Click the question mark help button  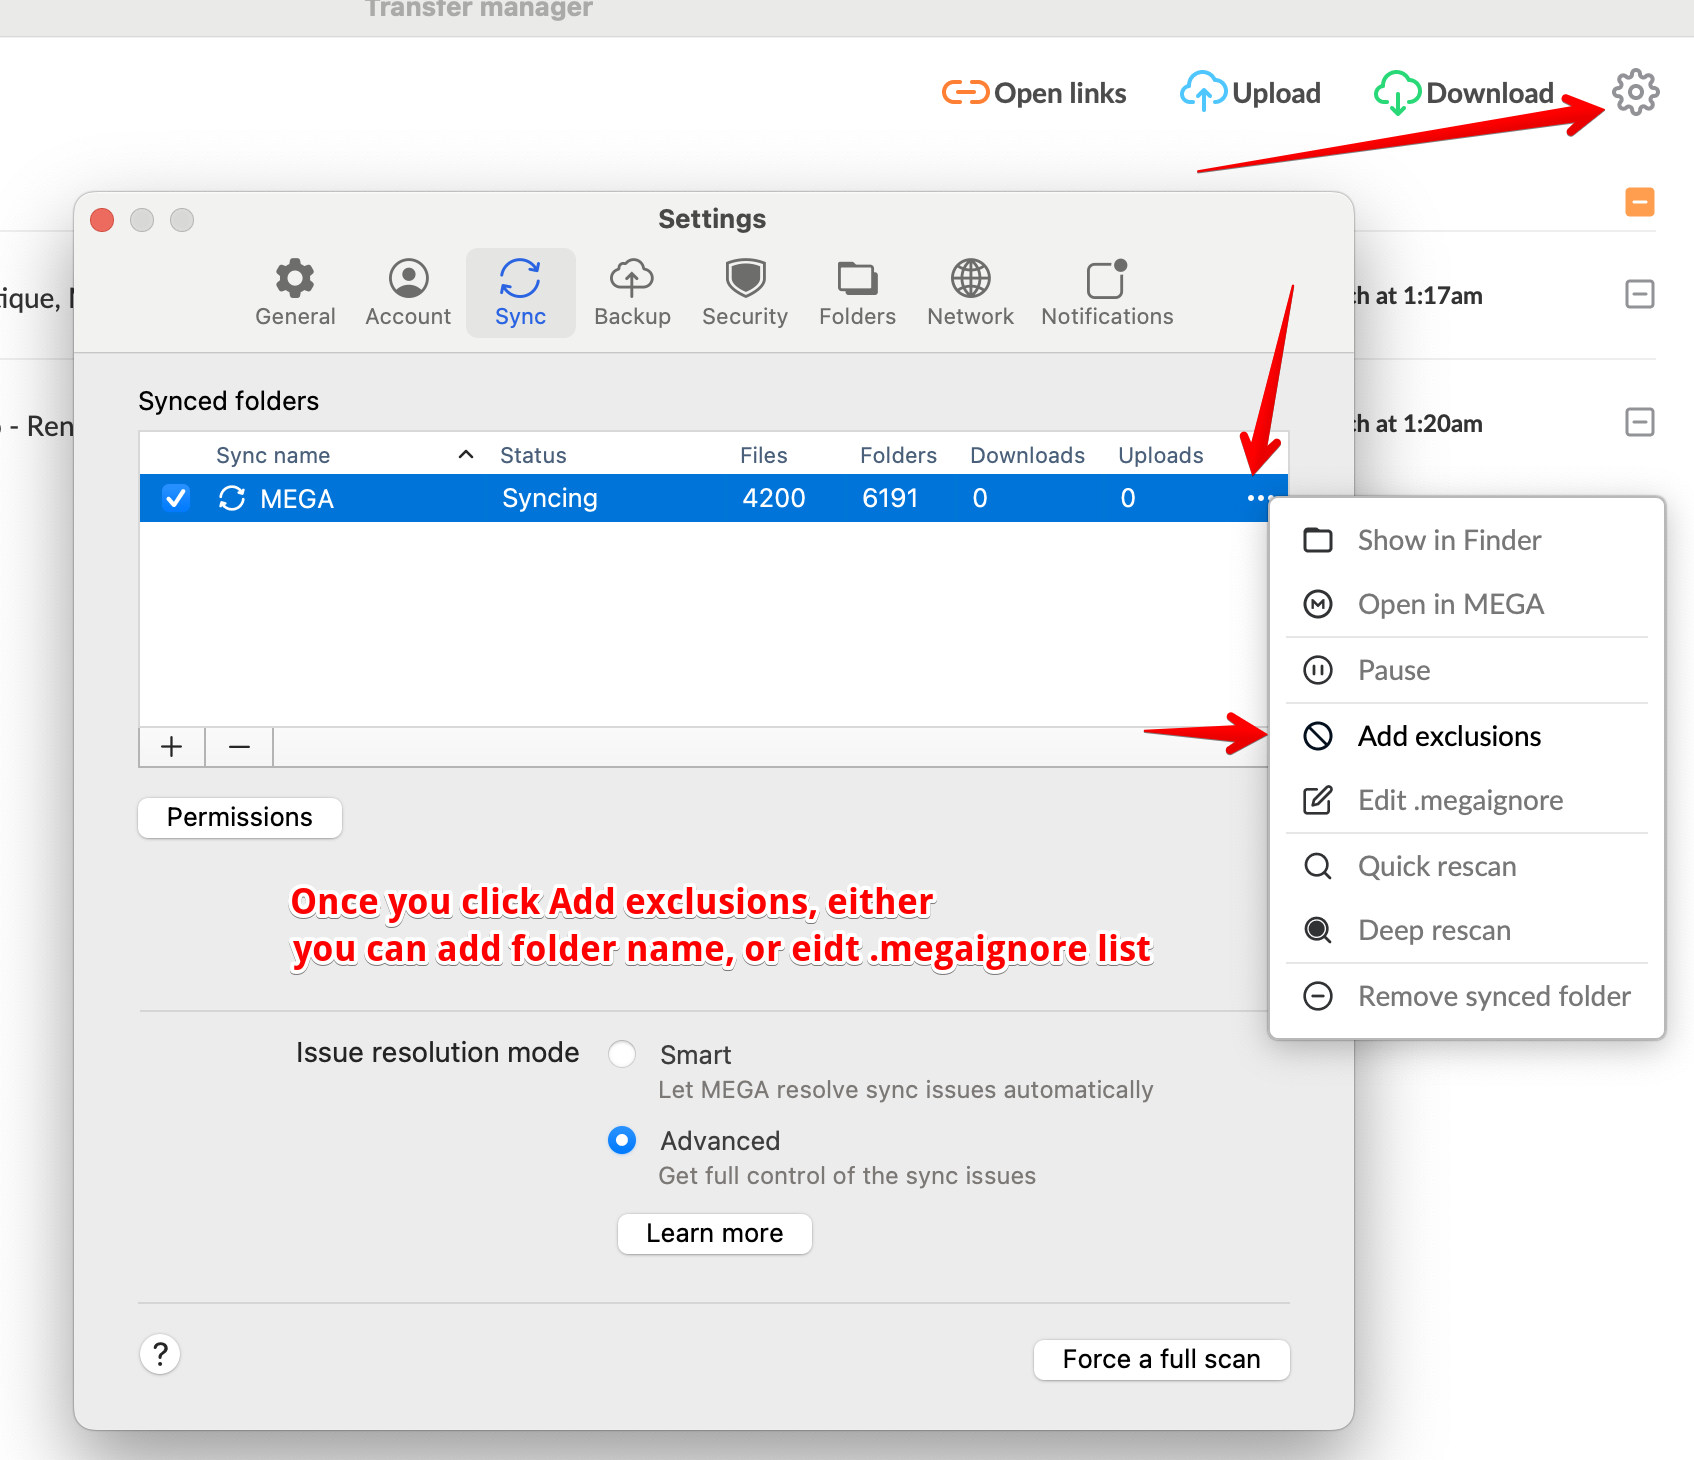click(160, 1354)
